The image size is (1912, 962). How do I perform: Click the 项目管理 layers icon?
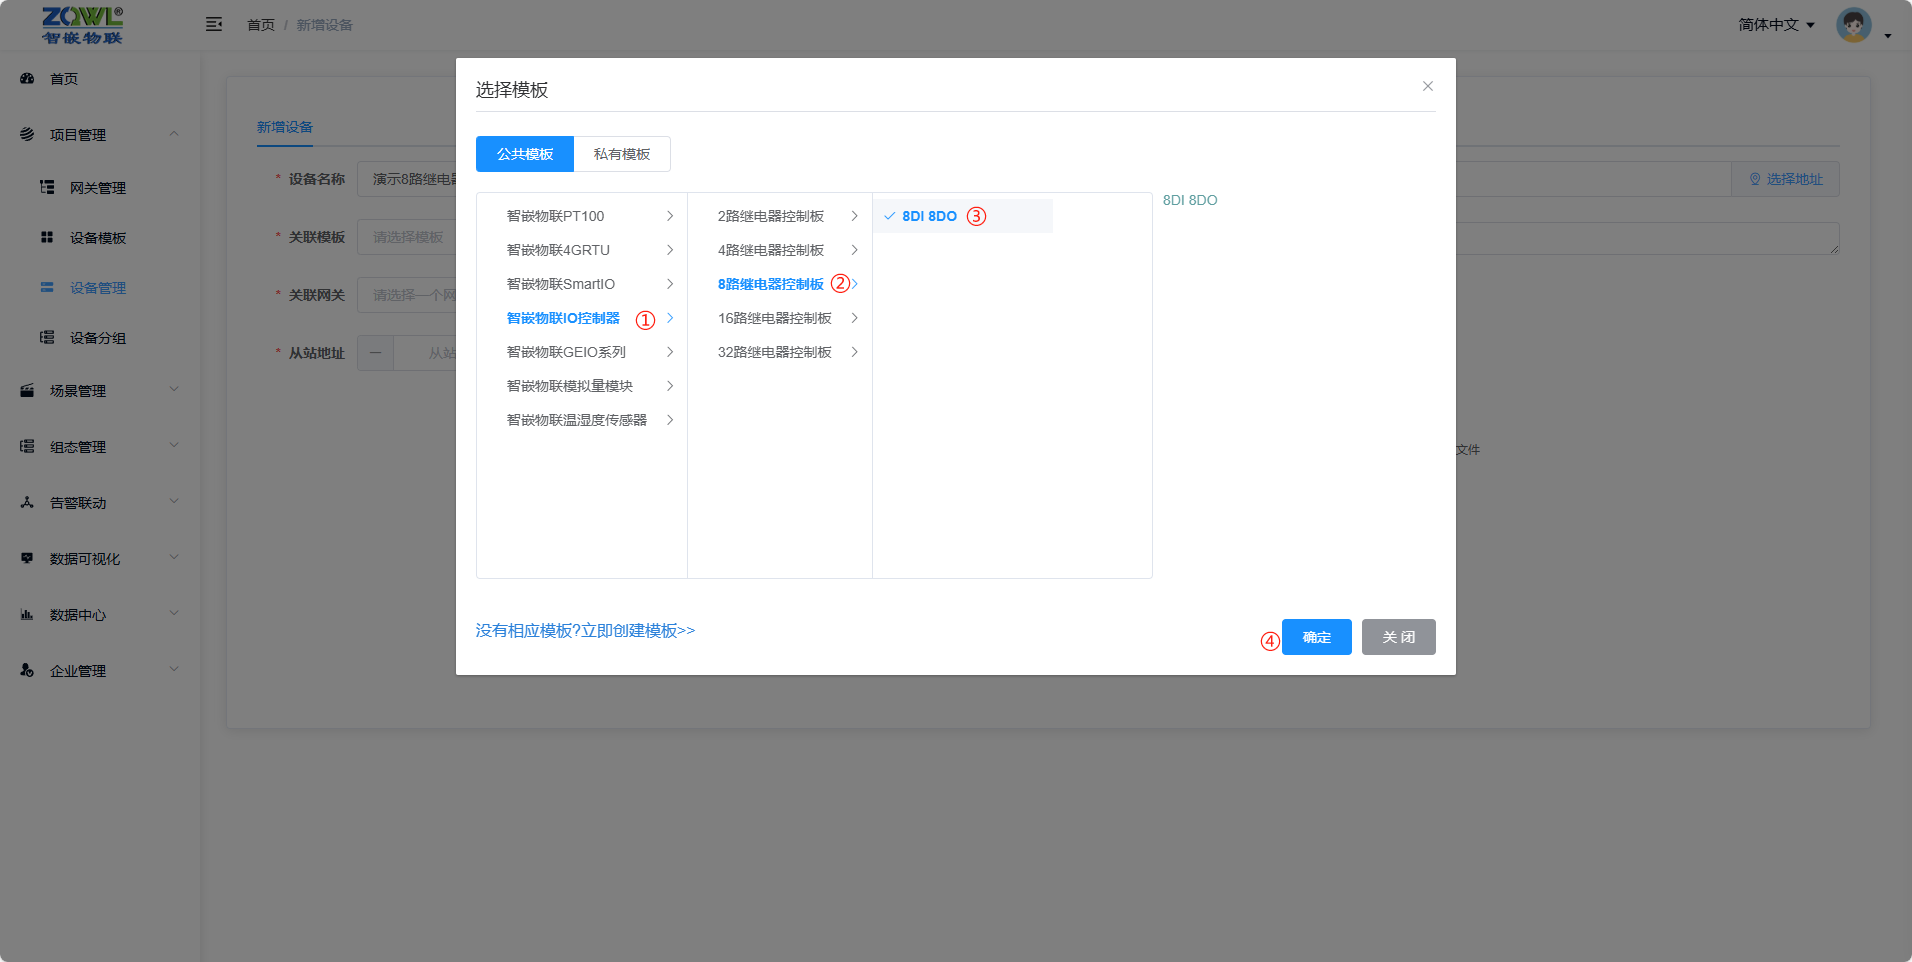click(x=27, y=134)
